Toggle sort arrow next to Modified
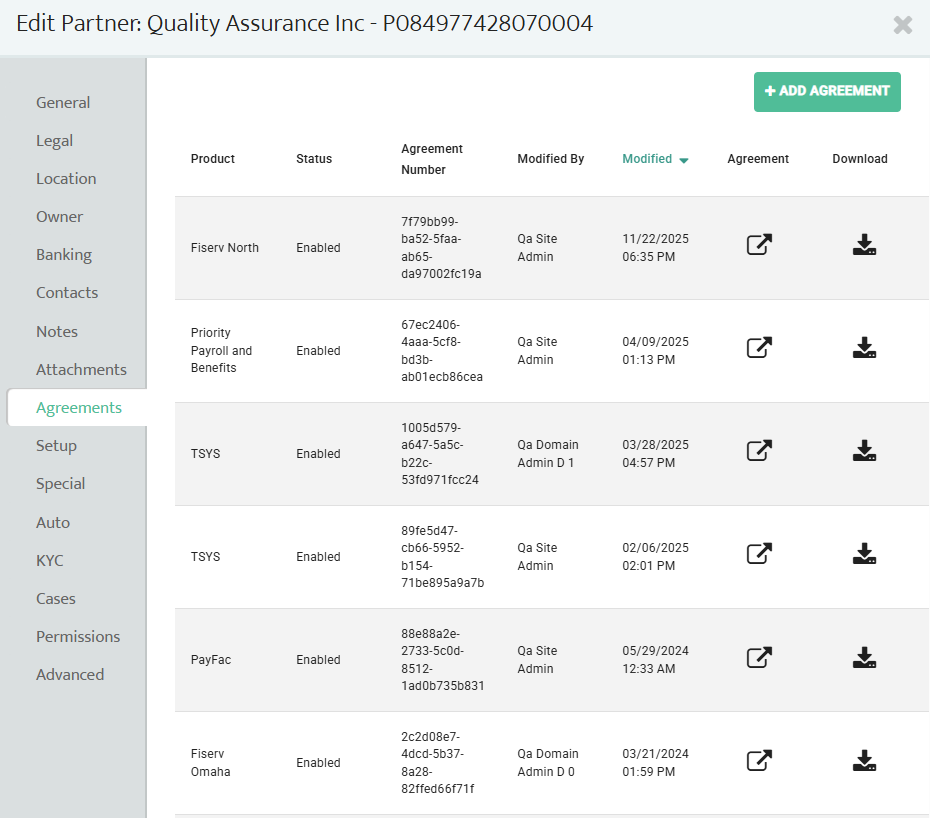Screen dimensions: 930x818 click(x=683, y=160)
